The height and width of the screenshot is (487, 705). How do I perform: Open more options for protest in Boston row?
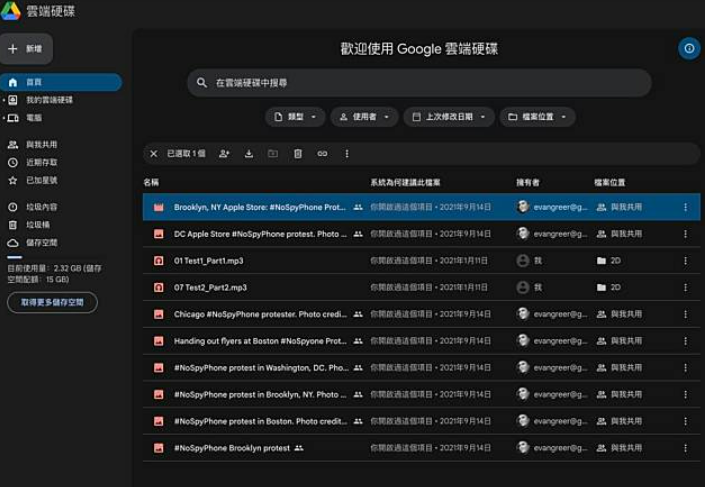click(x=685, y=421)
